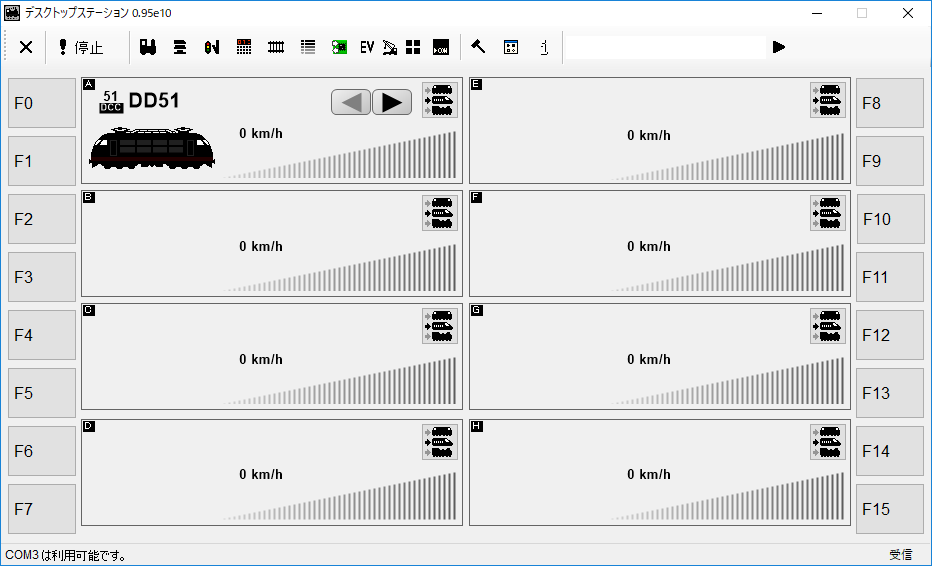This screenshot has width=932, height=566.
Task: Open the signal and turnout accessories icon
Action: 212,47
